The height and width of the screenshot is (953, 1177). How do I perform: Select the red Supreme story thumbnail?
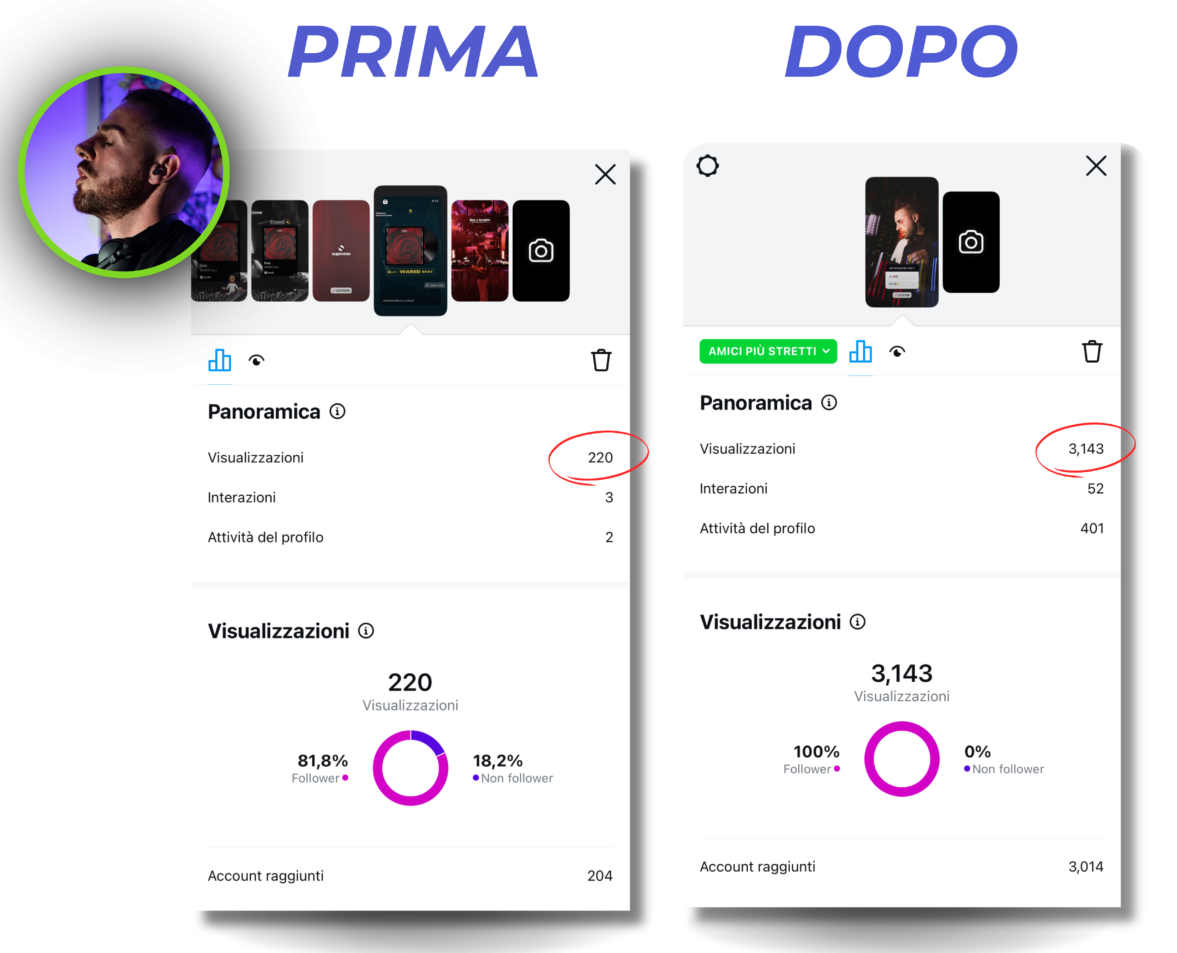[341, 251]
